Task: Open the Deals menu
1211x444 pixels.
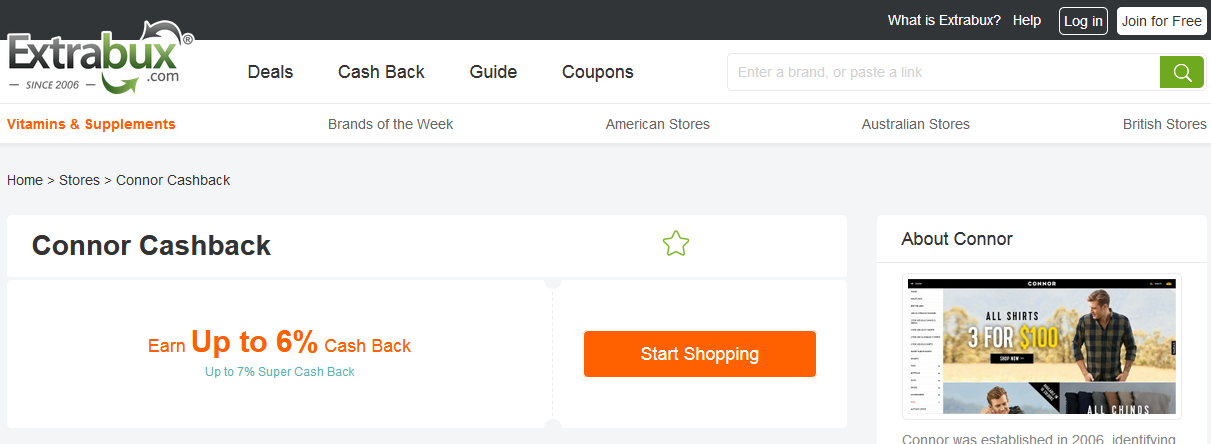Action: pos(270,72)
